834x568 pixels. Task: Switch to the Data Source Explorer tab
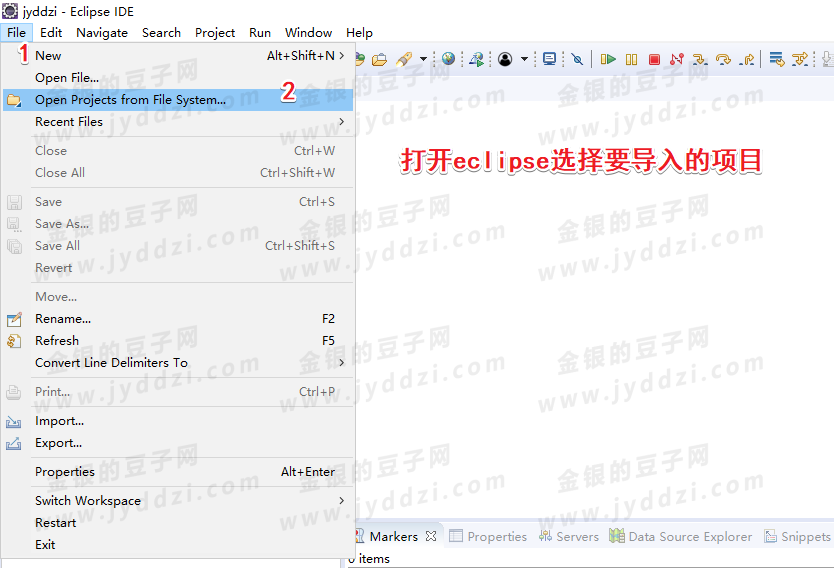681,537
